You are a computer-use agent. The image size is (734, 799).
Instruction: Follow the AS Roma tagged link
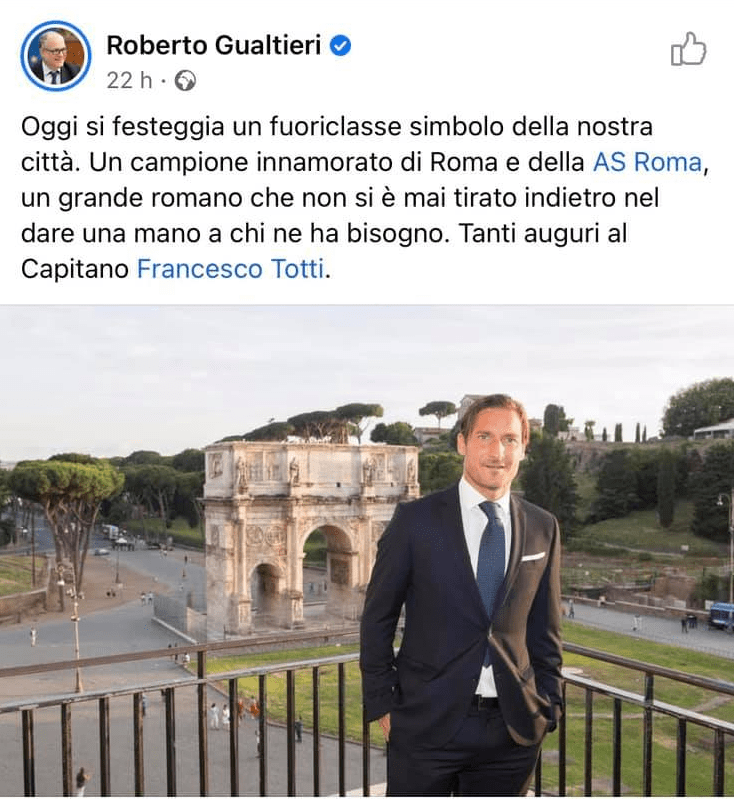[647, 163]
